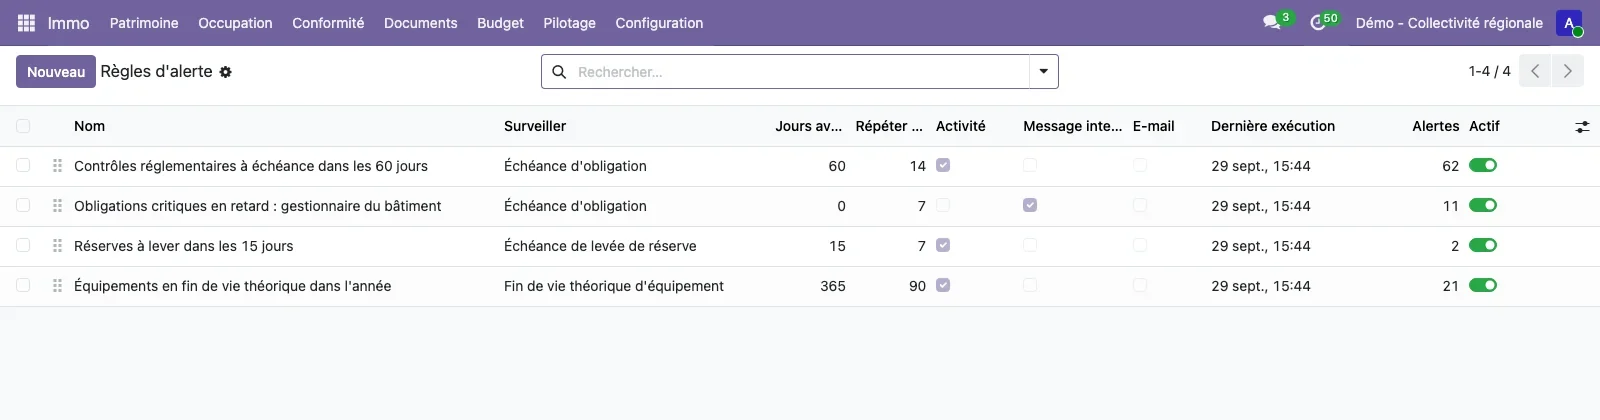
Task: Click the 62 alerts count cell
Action: coord(1450,166)
